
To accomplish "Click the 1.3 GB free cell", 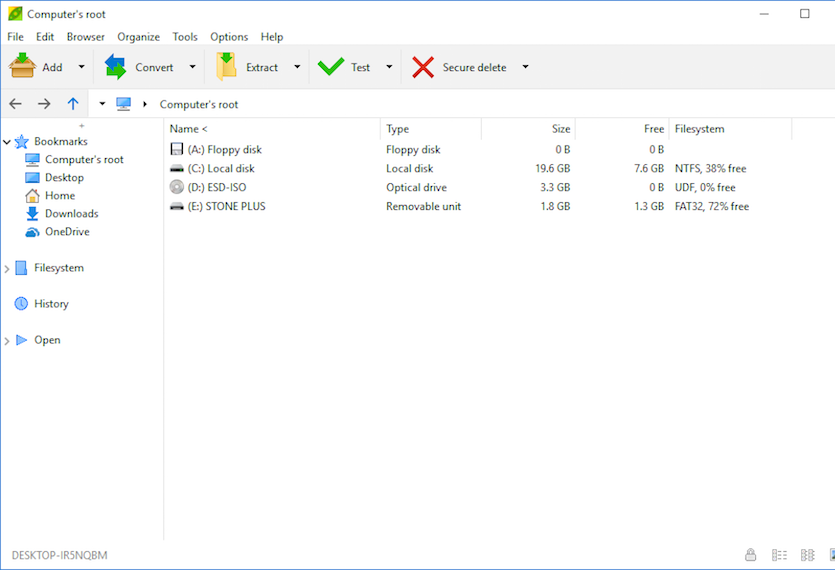I will pos(649,206).
